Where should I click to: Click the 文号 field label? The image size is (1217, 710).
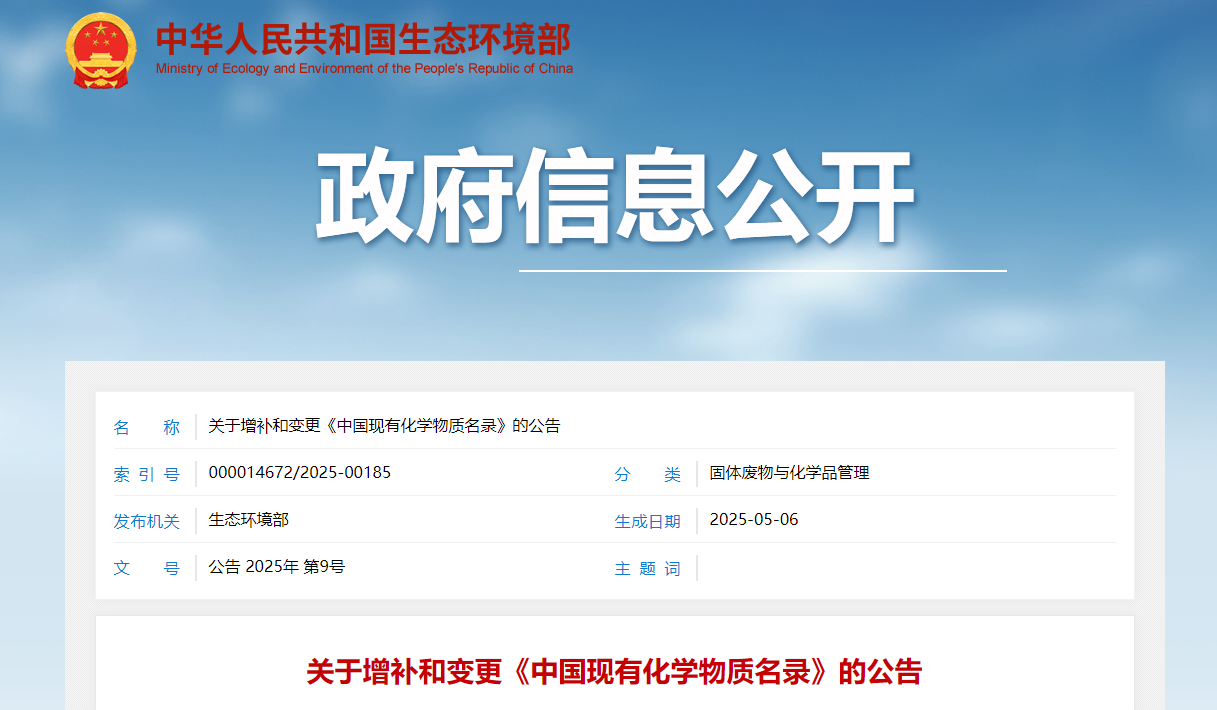(146, 568)
